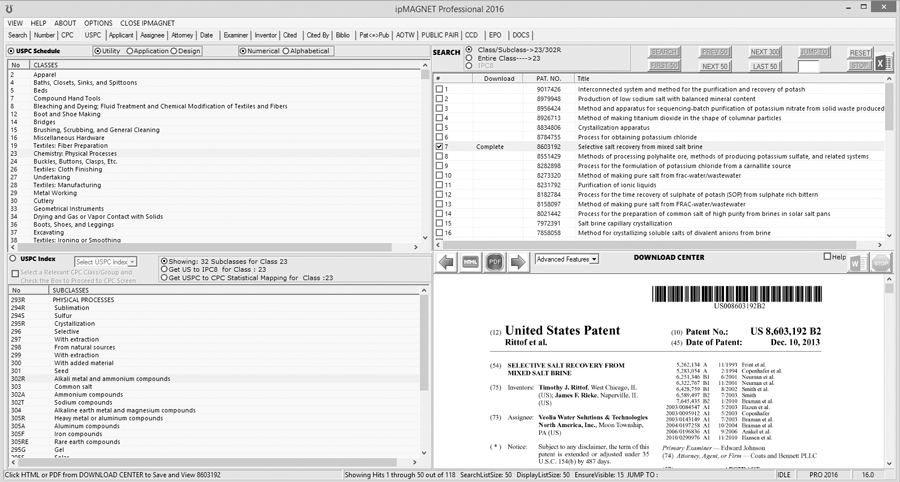Click the RESET button
Viewport: 900px width, 482px height.
pyautogui.click(x=860, y=53)
